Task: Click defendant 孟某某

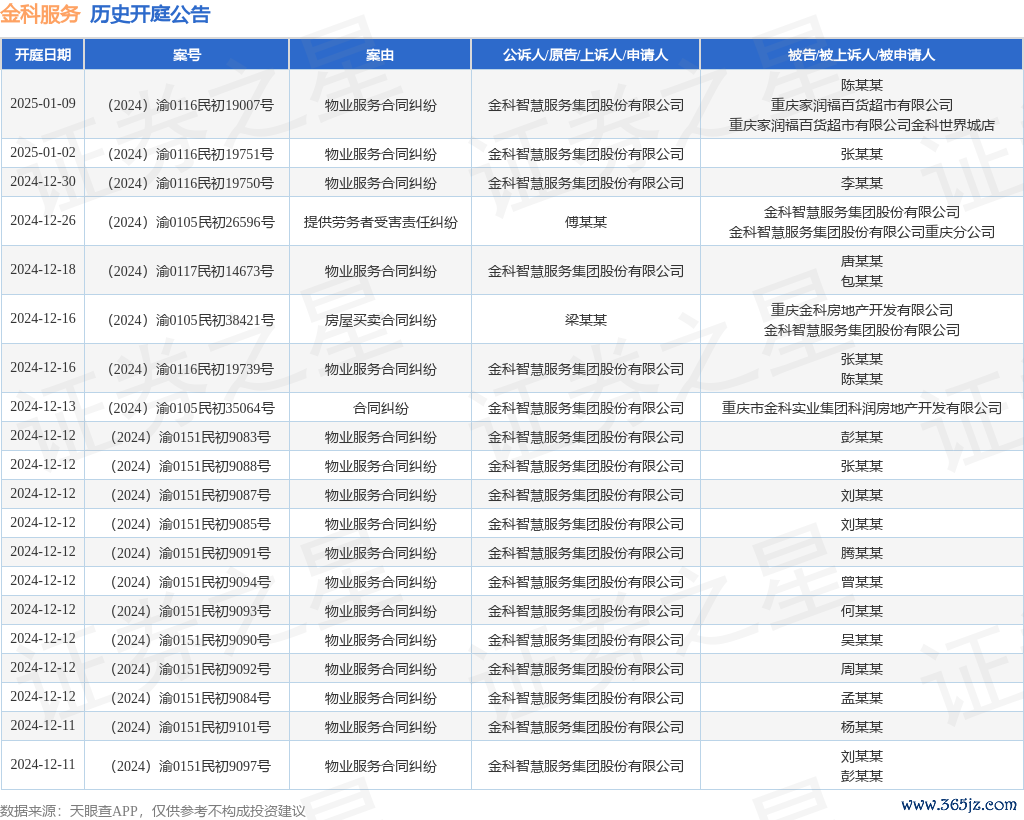Action: [861, 699]
